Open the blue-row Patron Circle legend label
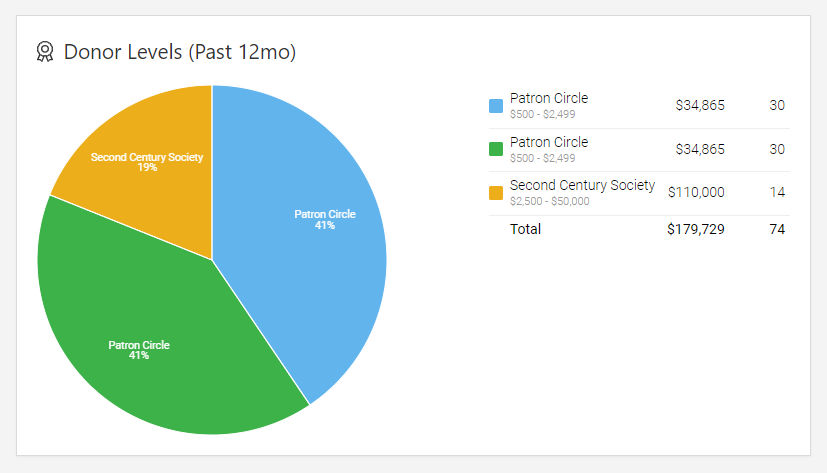Viewport: 827px width, 473px height. [548, 98]
